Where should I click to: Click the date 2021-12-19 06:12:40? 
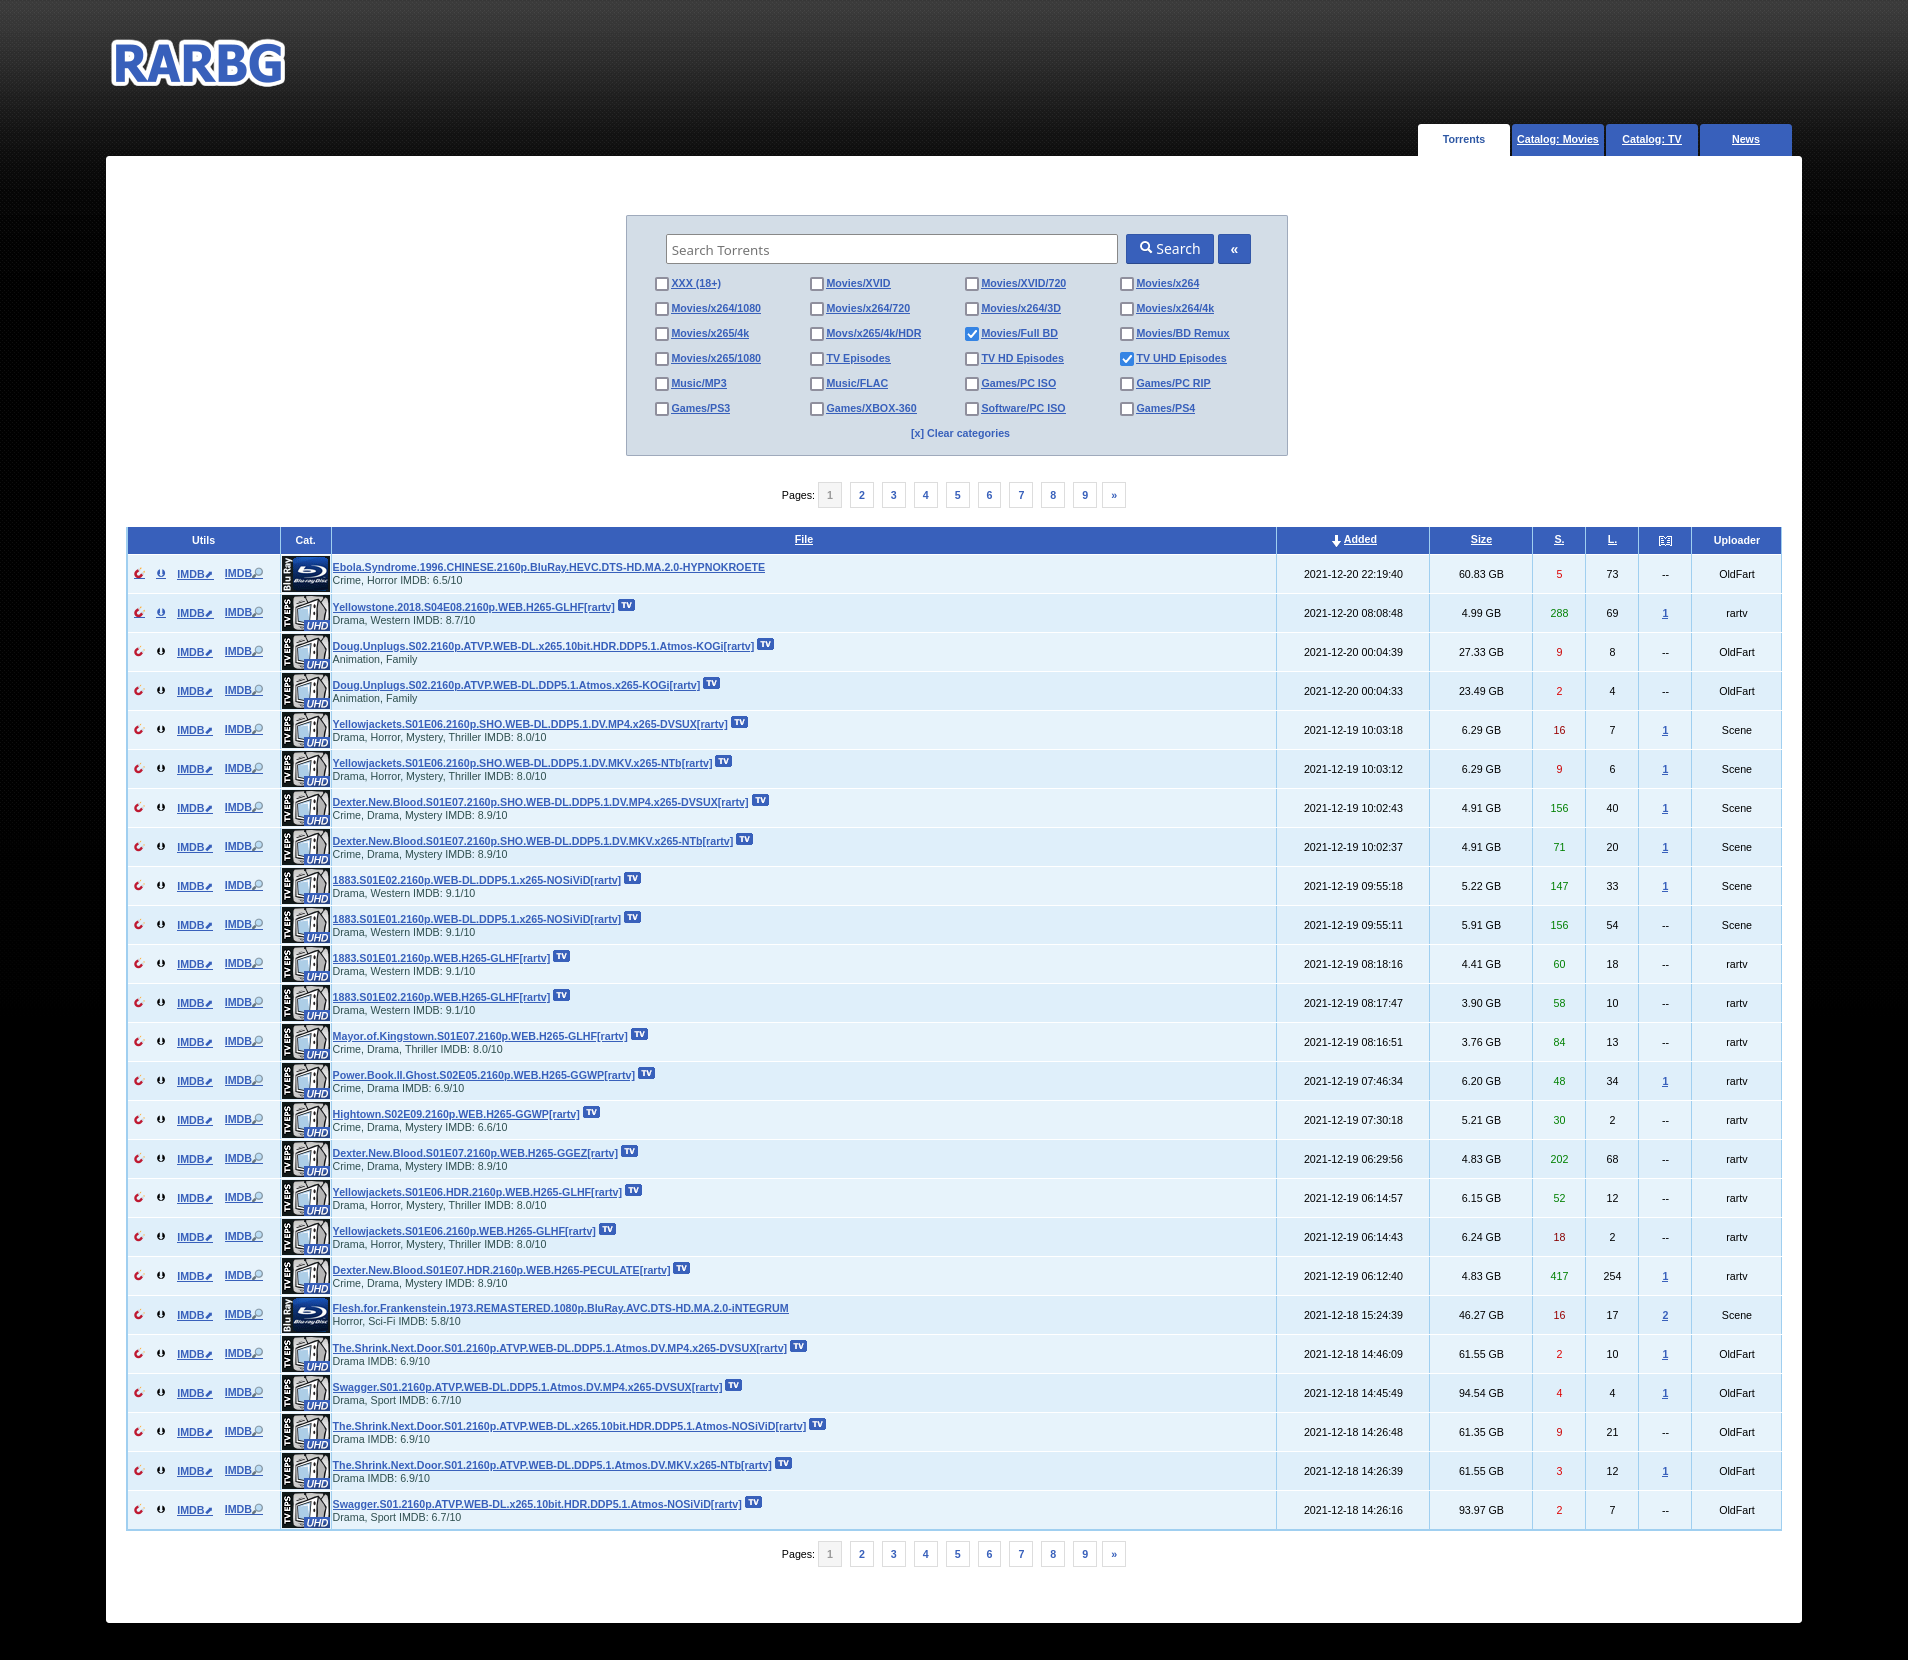[x=1353, y=1277]
